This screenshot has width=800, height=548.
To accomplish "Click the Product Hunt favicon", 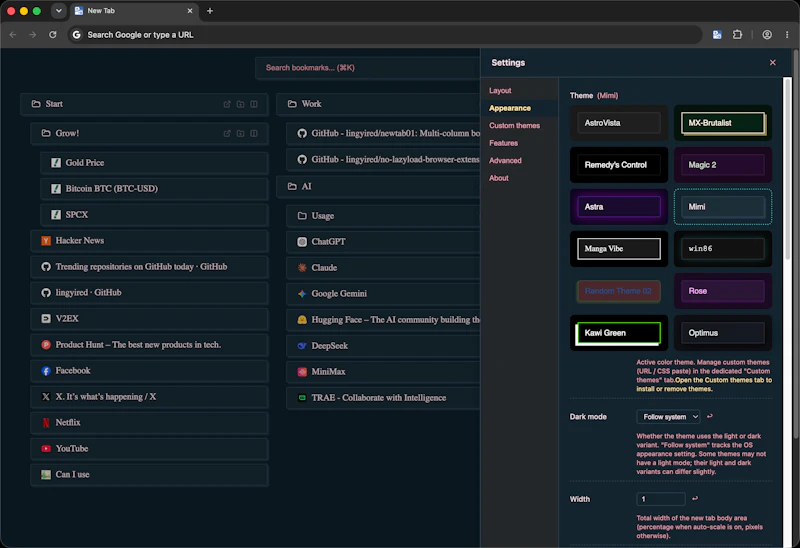I will coord(46,345).
